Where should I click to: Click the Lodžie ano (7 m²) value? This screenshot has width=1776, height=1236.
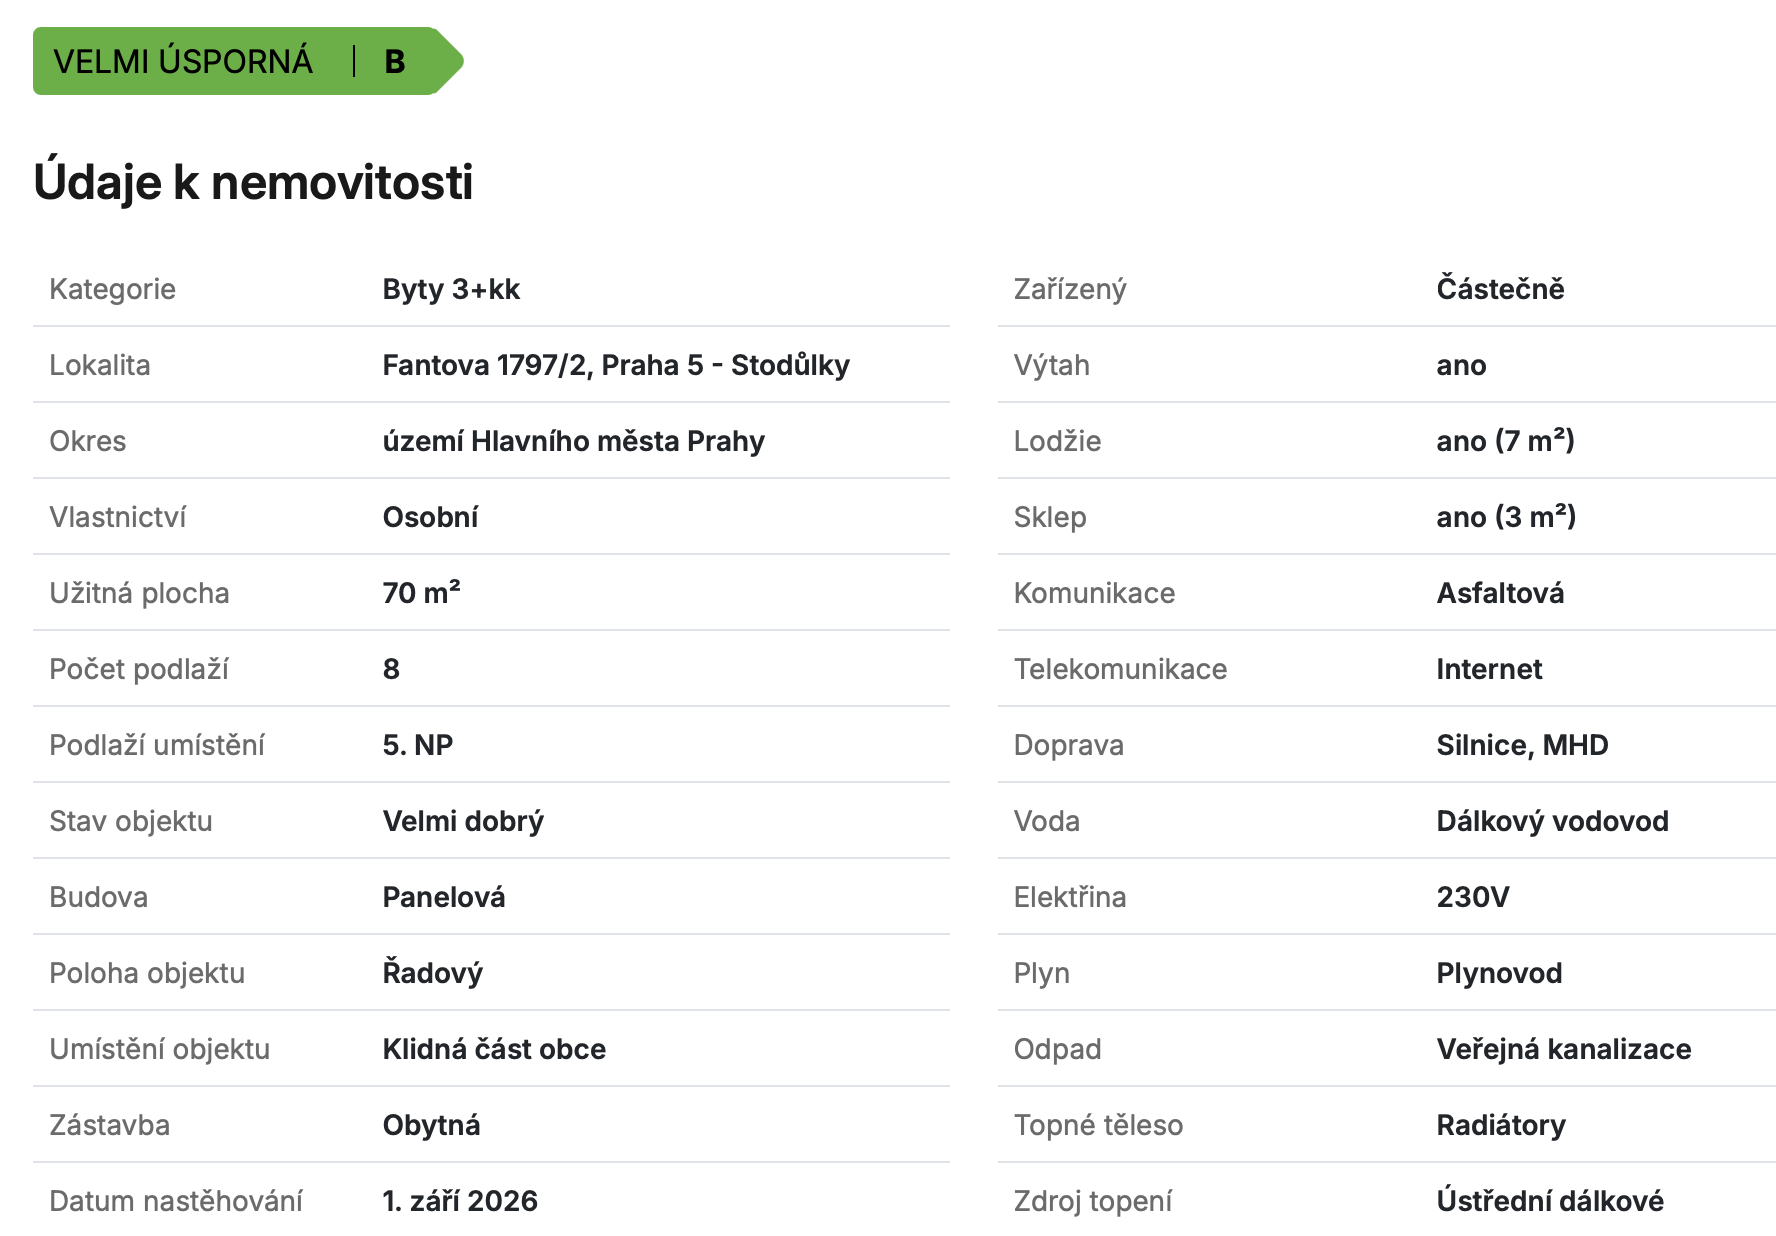(x=1505, y=441)
